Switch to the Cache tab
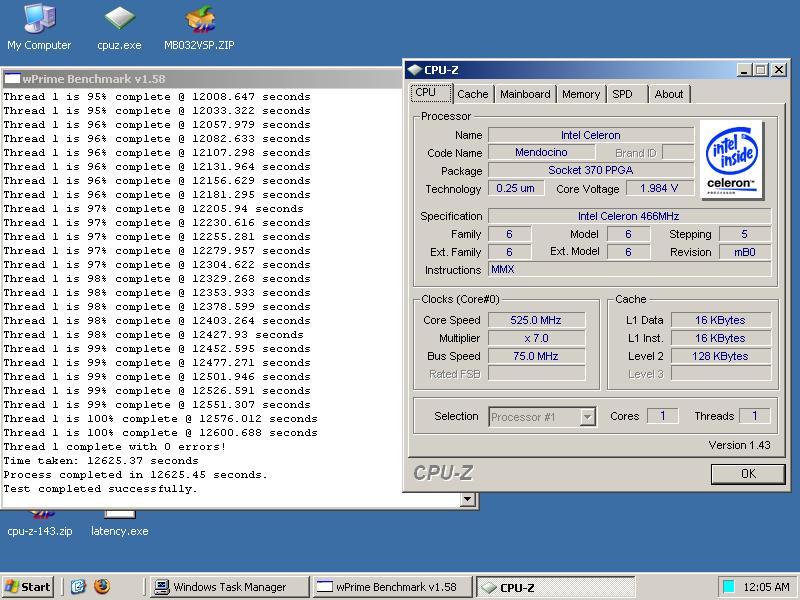This screenshot has height=600, width=800. (473, 94)
